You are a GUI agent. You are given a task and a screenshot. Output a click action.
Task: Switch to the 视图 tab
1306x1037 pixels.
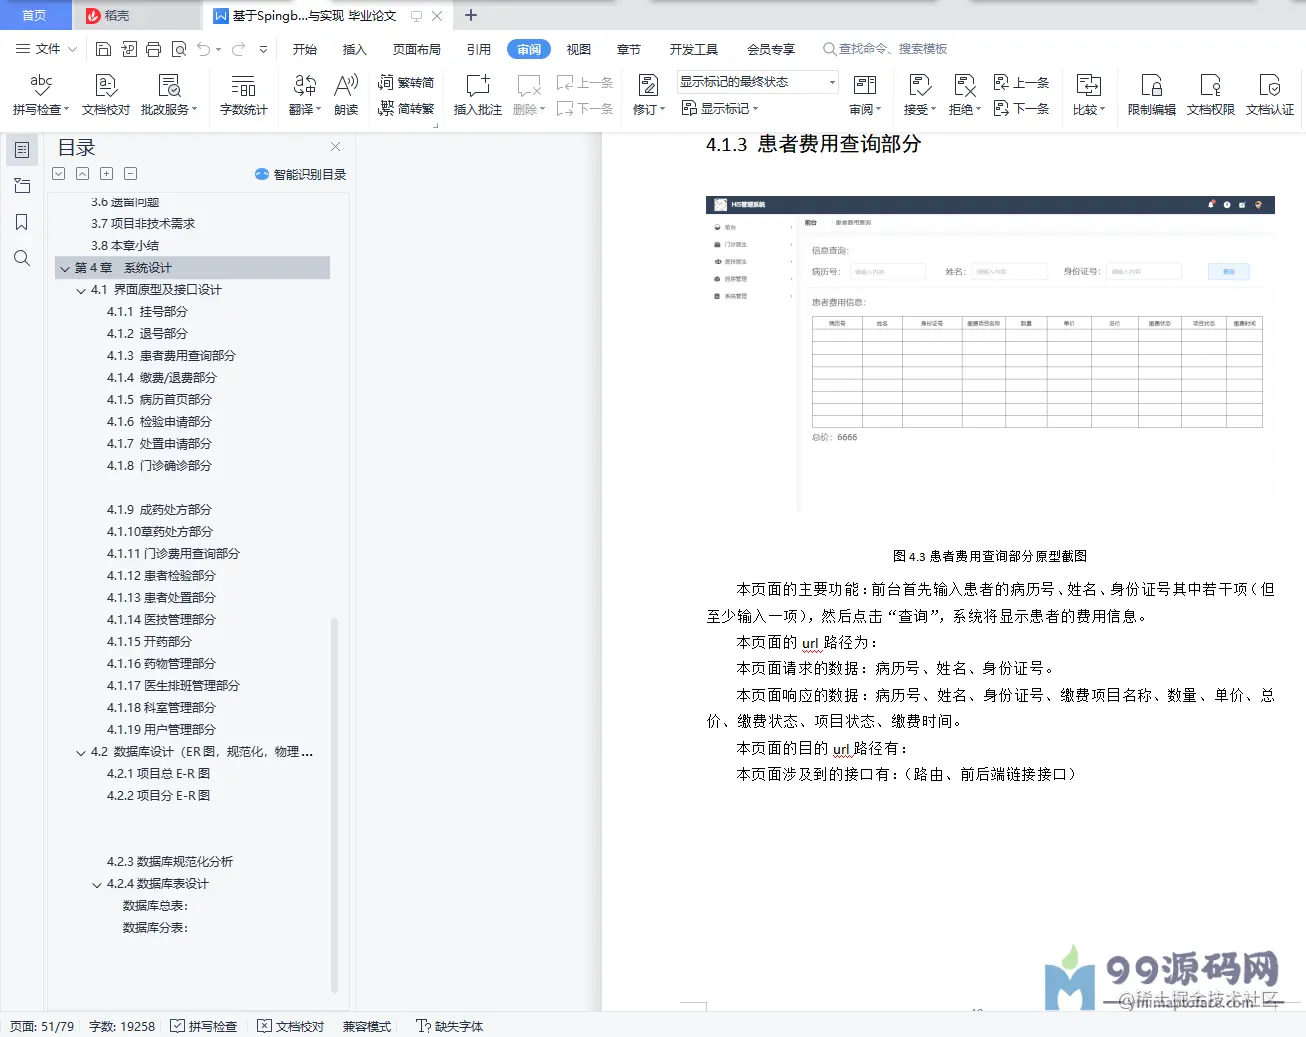click(x=578, y=49)
